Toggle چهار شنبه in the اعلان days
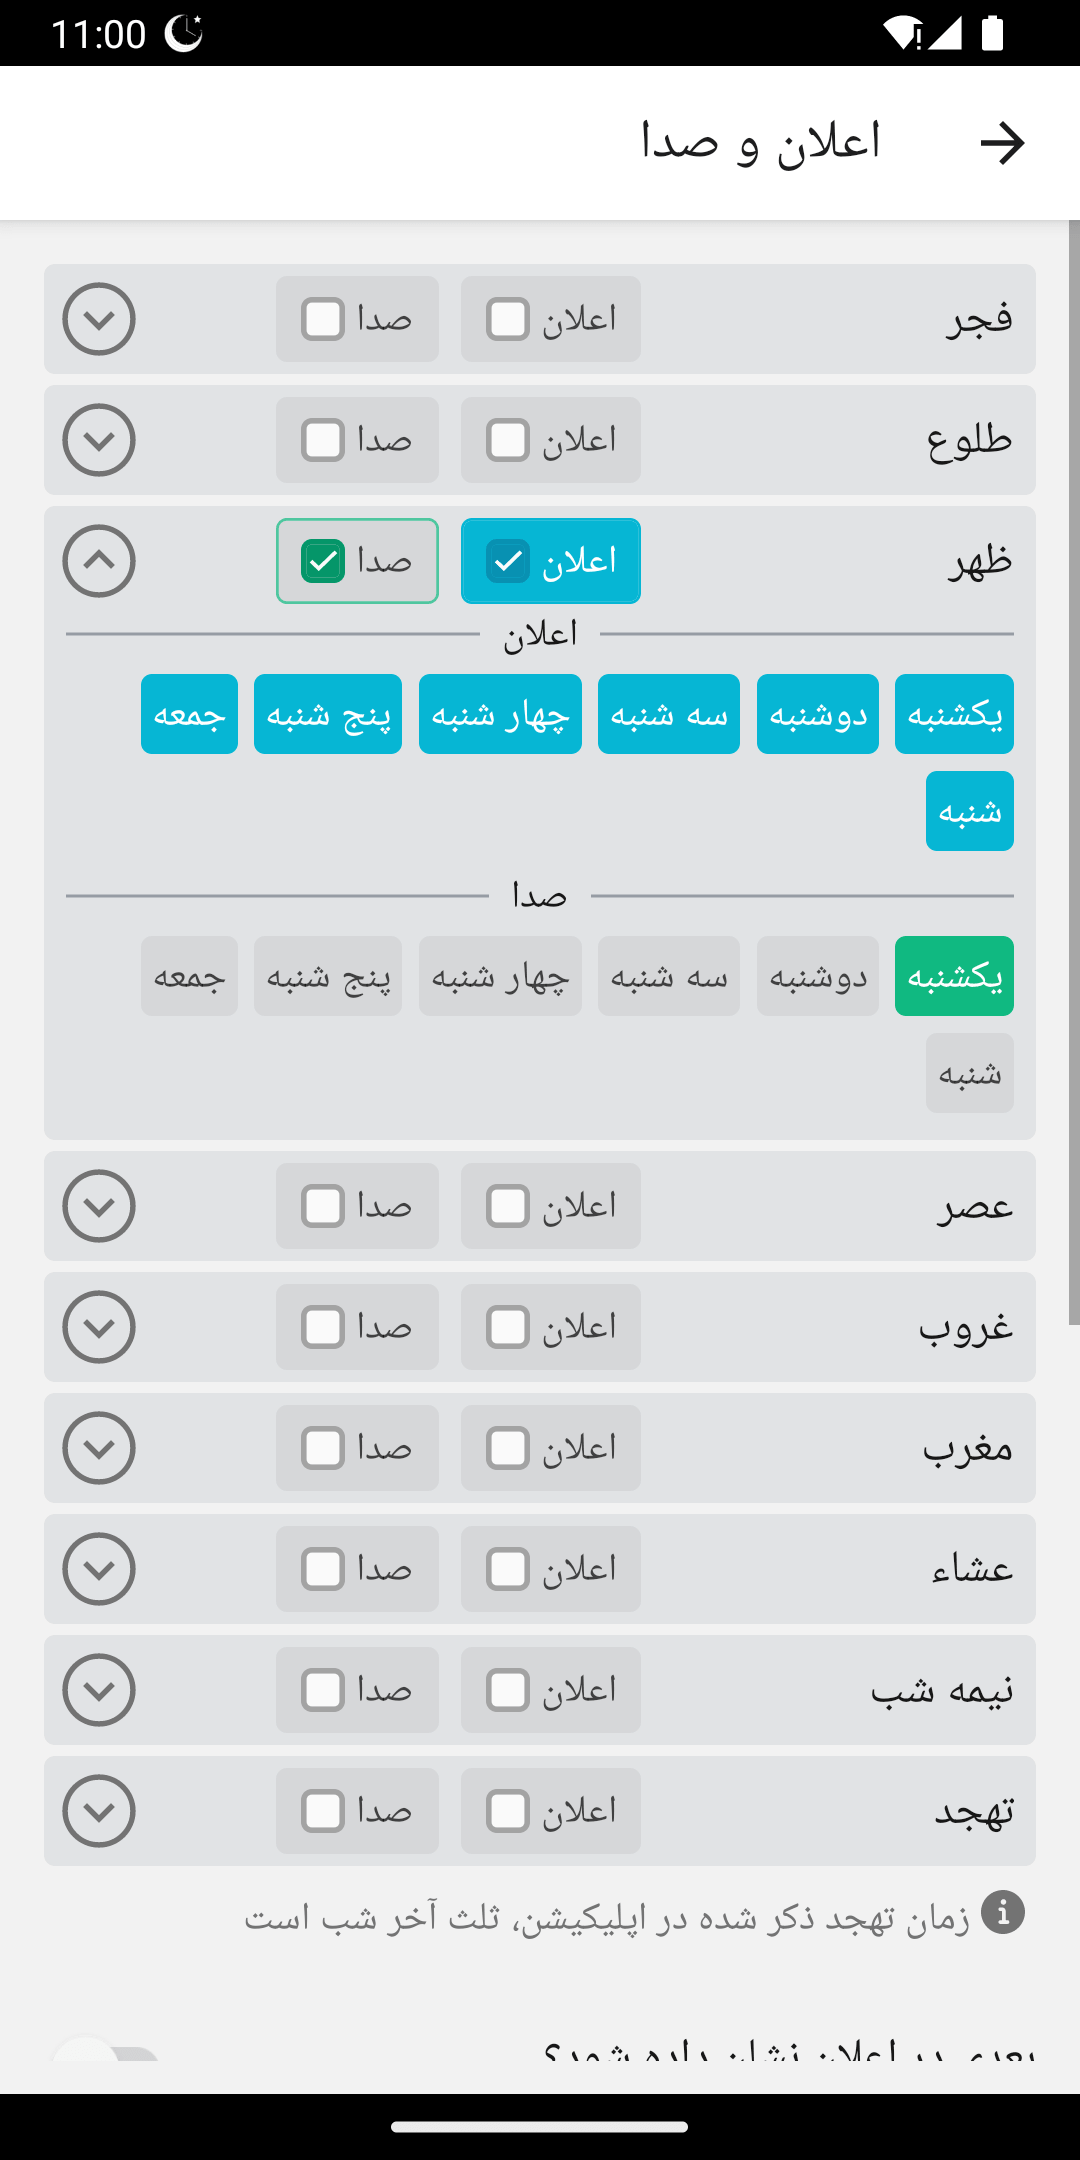Screen dimensions: 1080x2160 [x=500, y=714]
